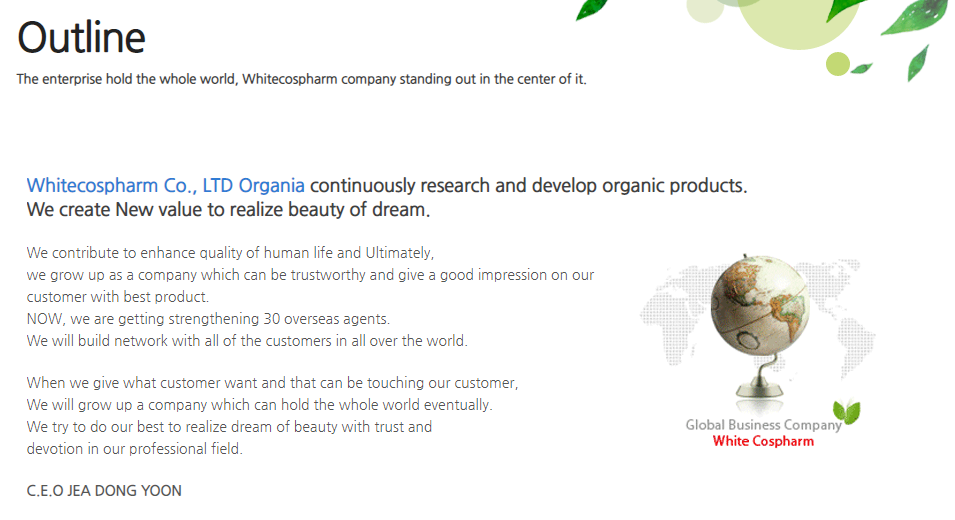Click the leaf hanging below the large circle
Viewport: 955px width, 520px height.
tap(917, 63)
